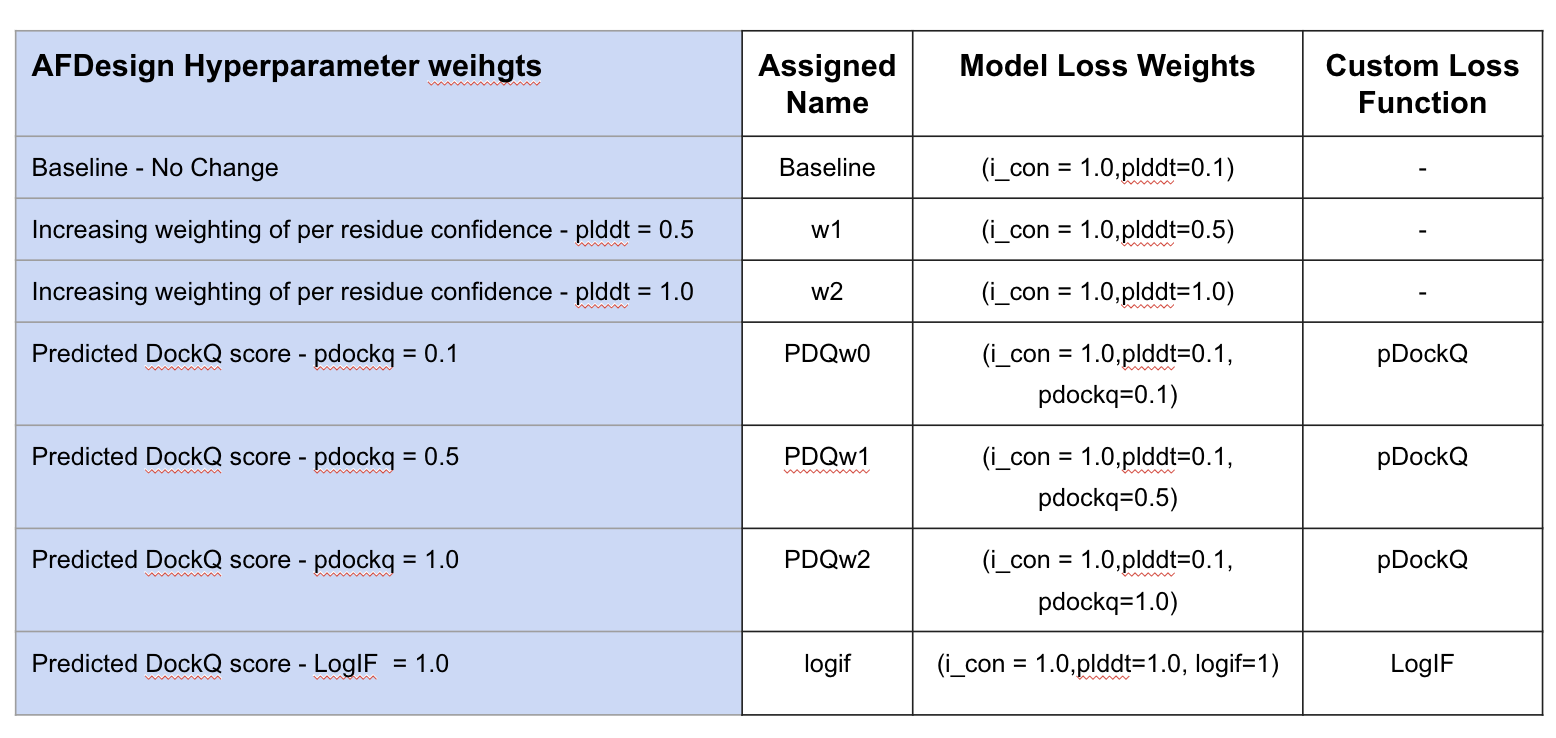The height and width of the screenshot is (738, 1556).
Task: Select the "Assigned Name" column header
Action: point(827,84)
